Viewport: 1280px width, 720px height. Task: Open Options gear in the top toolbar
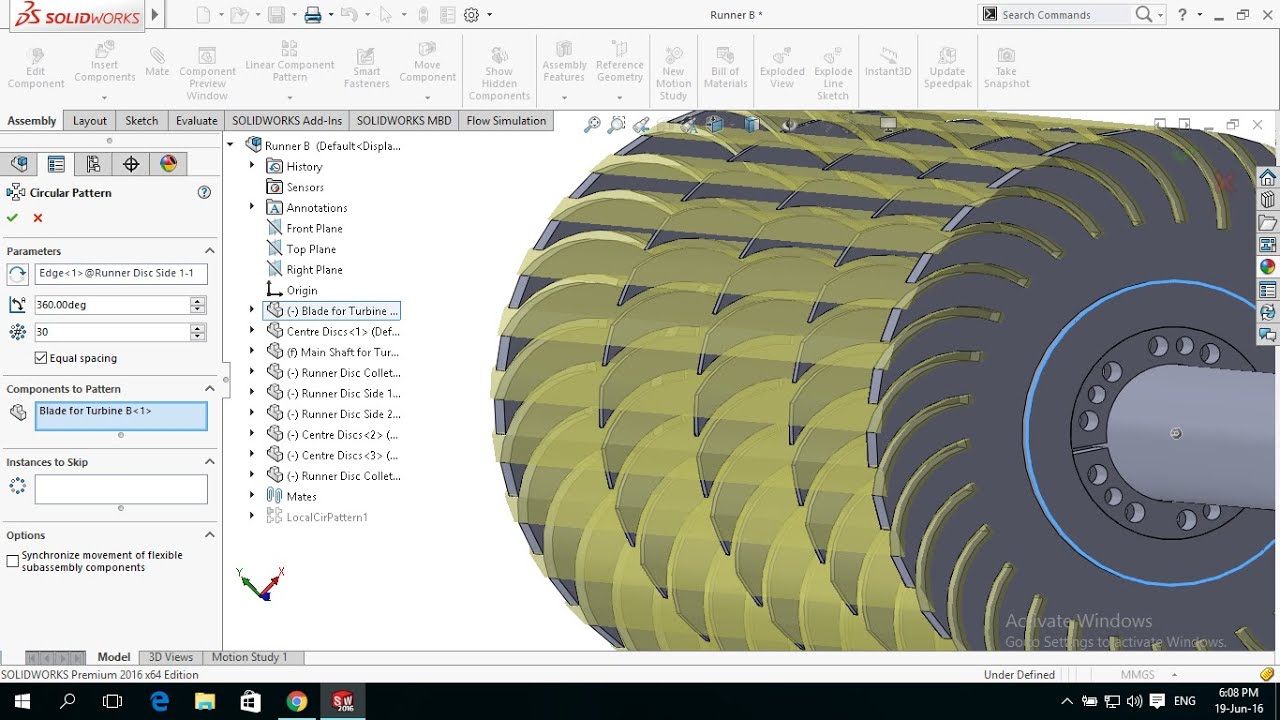(471, 15)
